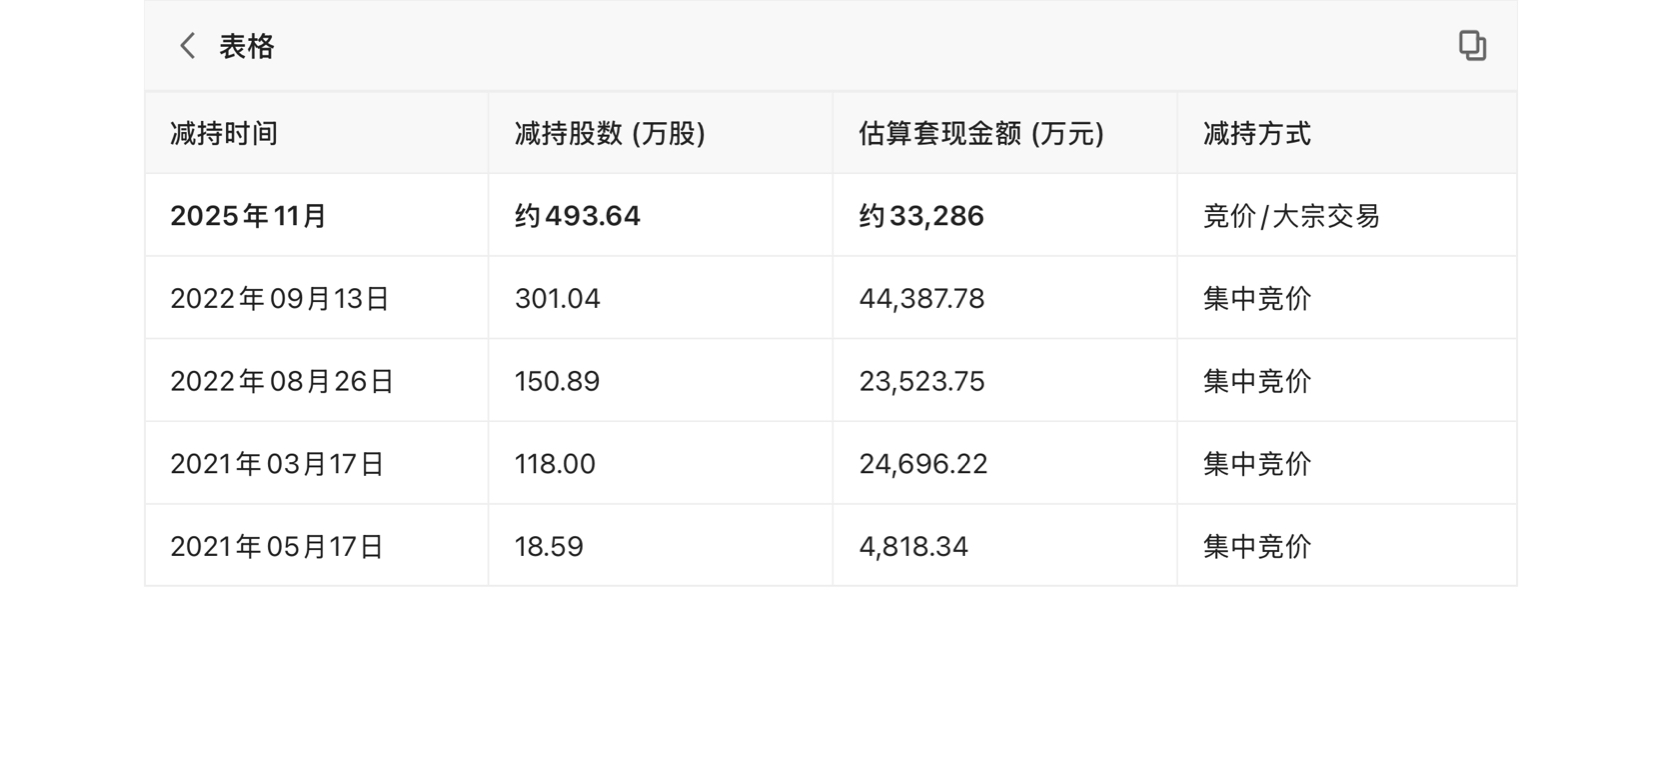Click the 44,387.78 amount cell

pyautogui.click(x=921, y=299)
